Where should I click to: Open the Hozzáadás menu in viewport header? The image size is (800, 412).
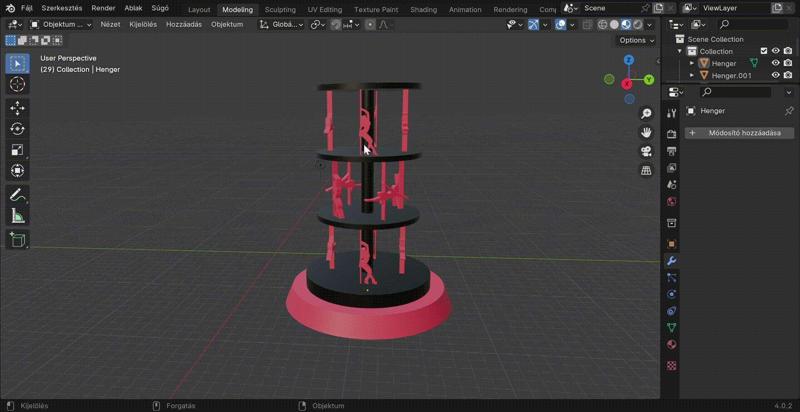coord(182,24)
